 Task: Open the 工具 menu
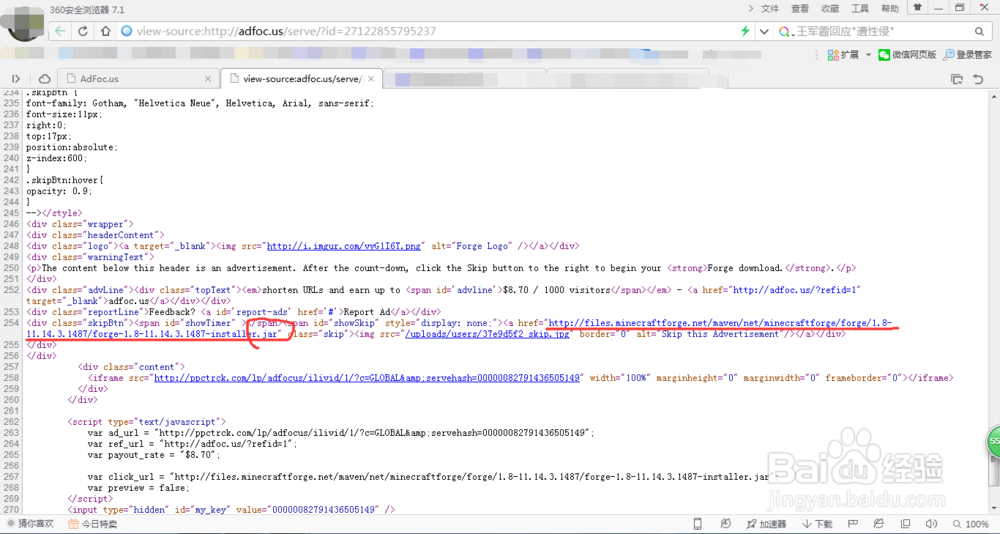[x=860, y=8]
